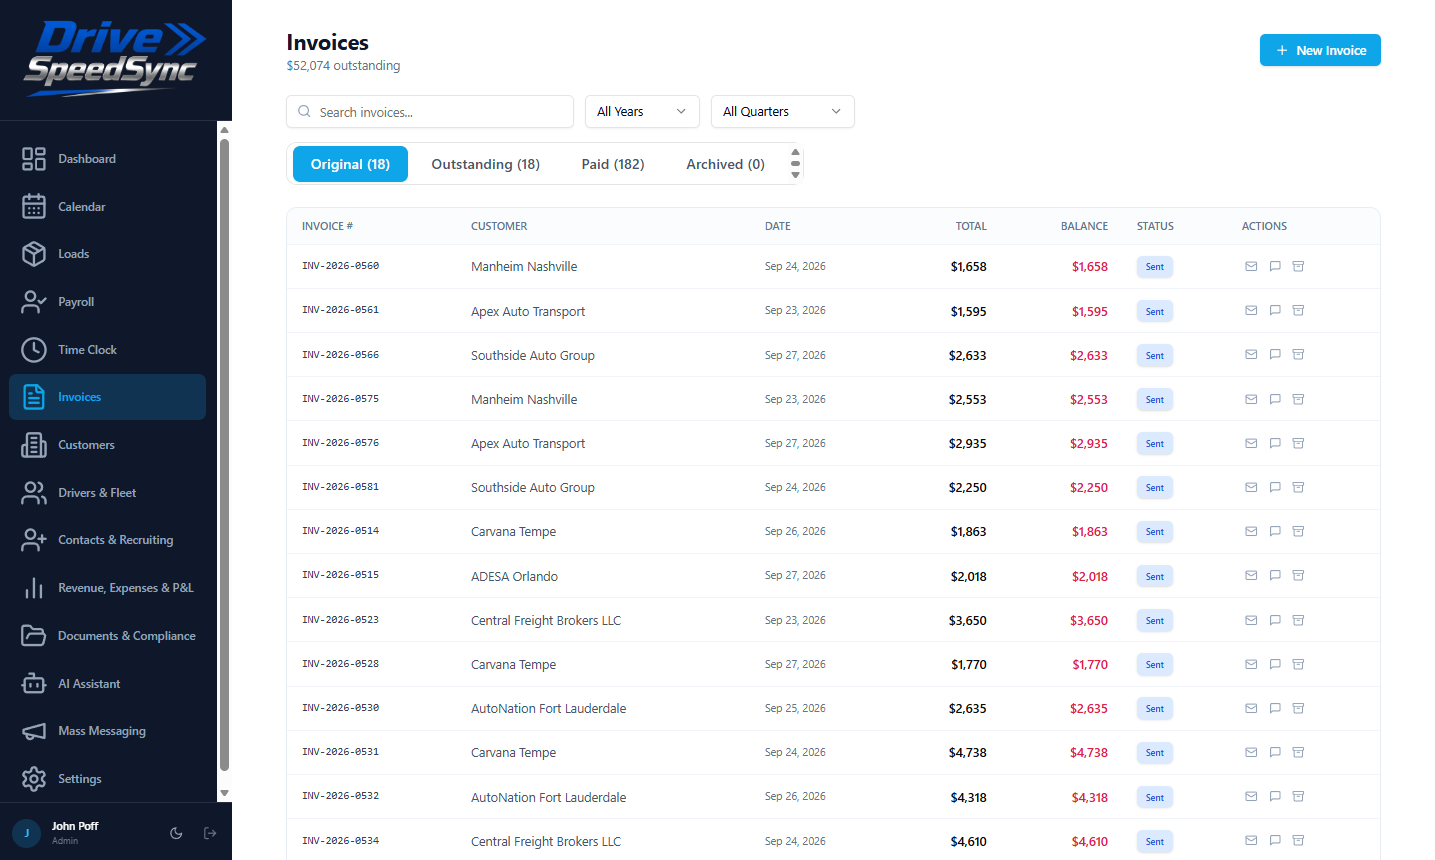Create a New Invoice
This screenshot has width=1435, height=860.
point(1320,50)
